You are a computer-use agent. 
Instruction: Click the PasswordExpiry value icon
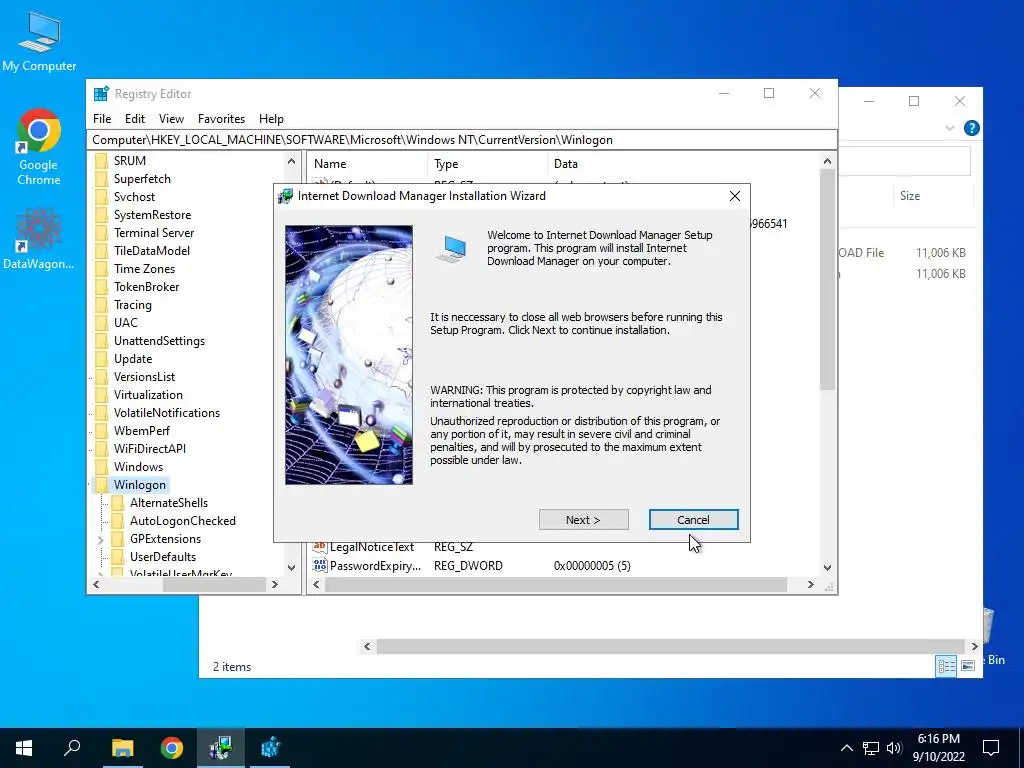[x=319, y=566]
